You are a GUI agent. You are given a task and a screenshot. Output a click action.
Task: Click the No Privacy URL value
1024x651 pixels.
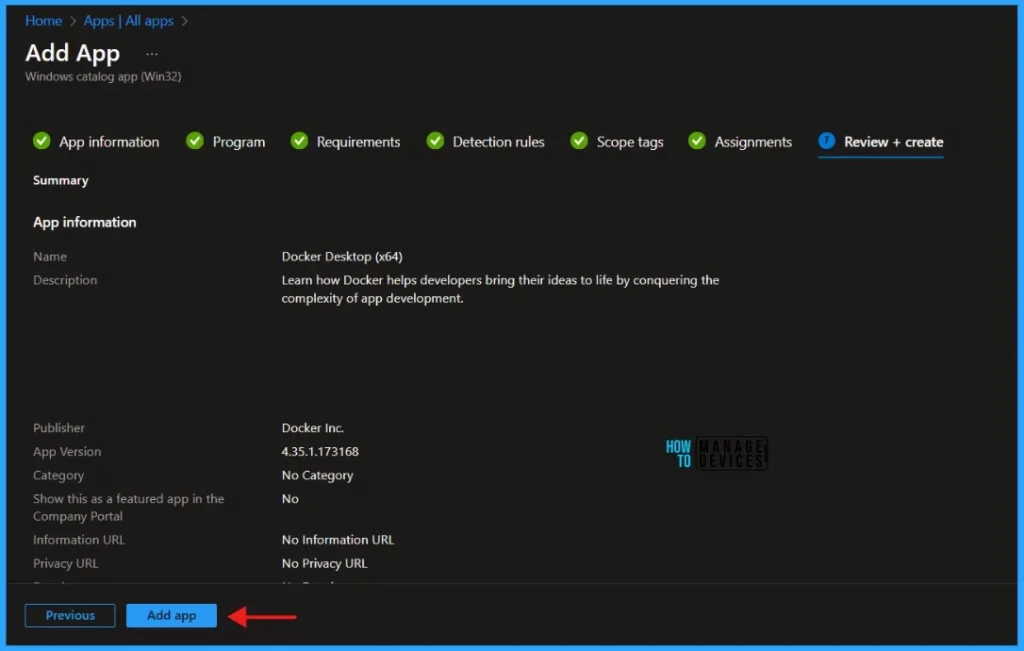(x=325, y=564)
